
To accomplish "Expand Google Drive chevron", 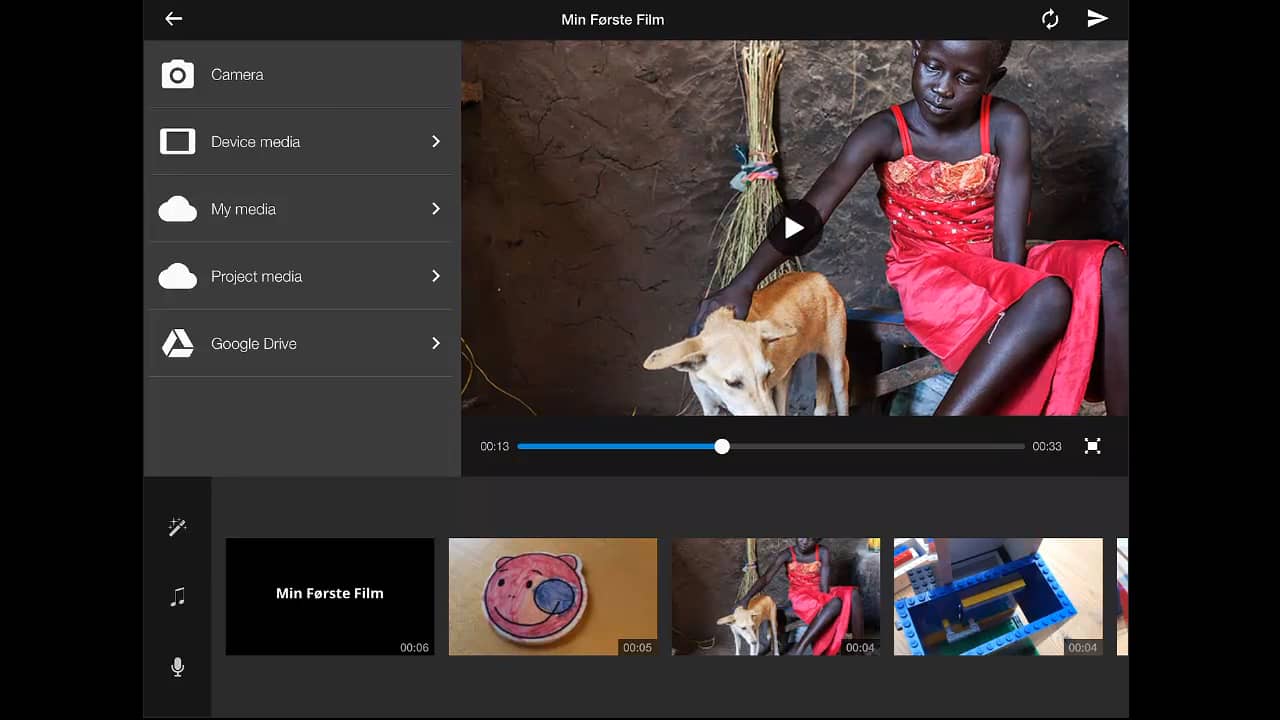I will click(436, 343).
